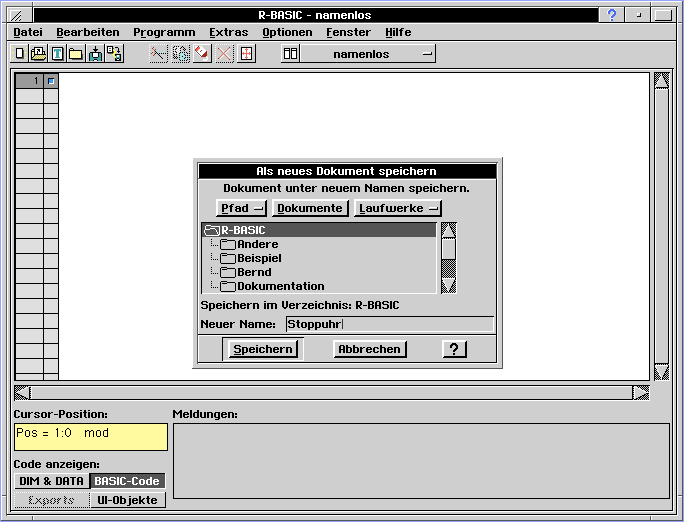Image resolution: width=684 pixels, height=522 pixels.
Task: Click the two-column window layout icon
Action: click(290, 54)
